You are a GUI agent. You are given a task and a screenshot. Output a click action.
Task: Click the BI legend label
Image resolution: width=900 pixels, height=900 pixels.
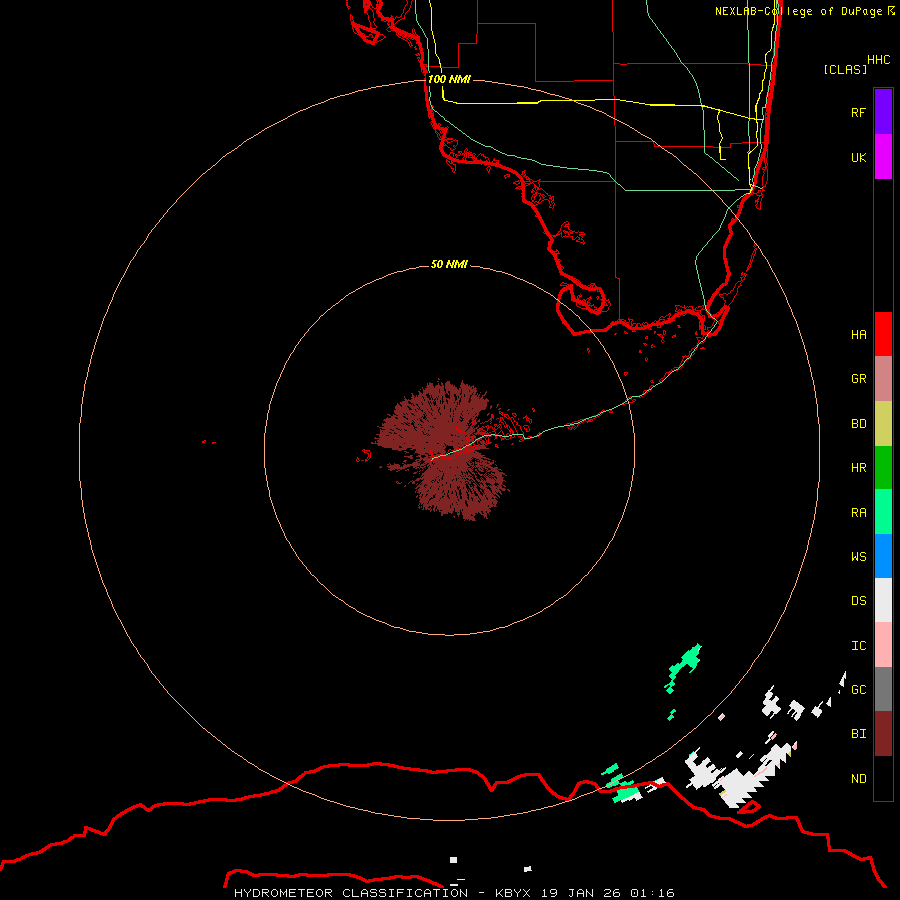click(858, 734)
